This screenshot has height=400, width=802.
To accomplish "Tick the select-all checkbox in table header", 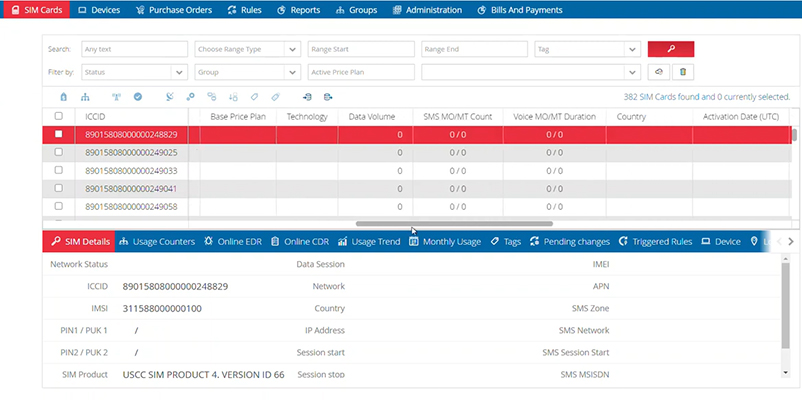I will coord(59,117).
